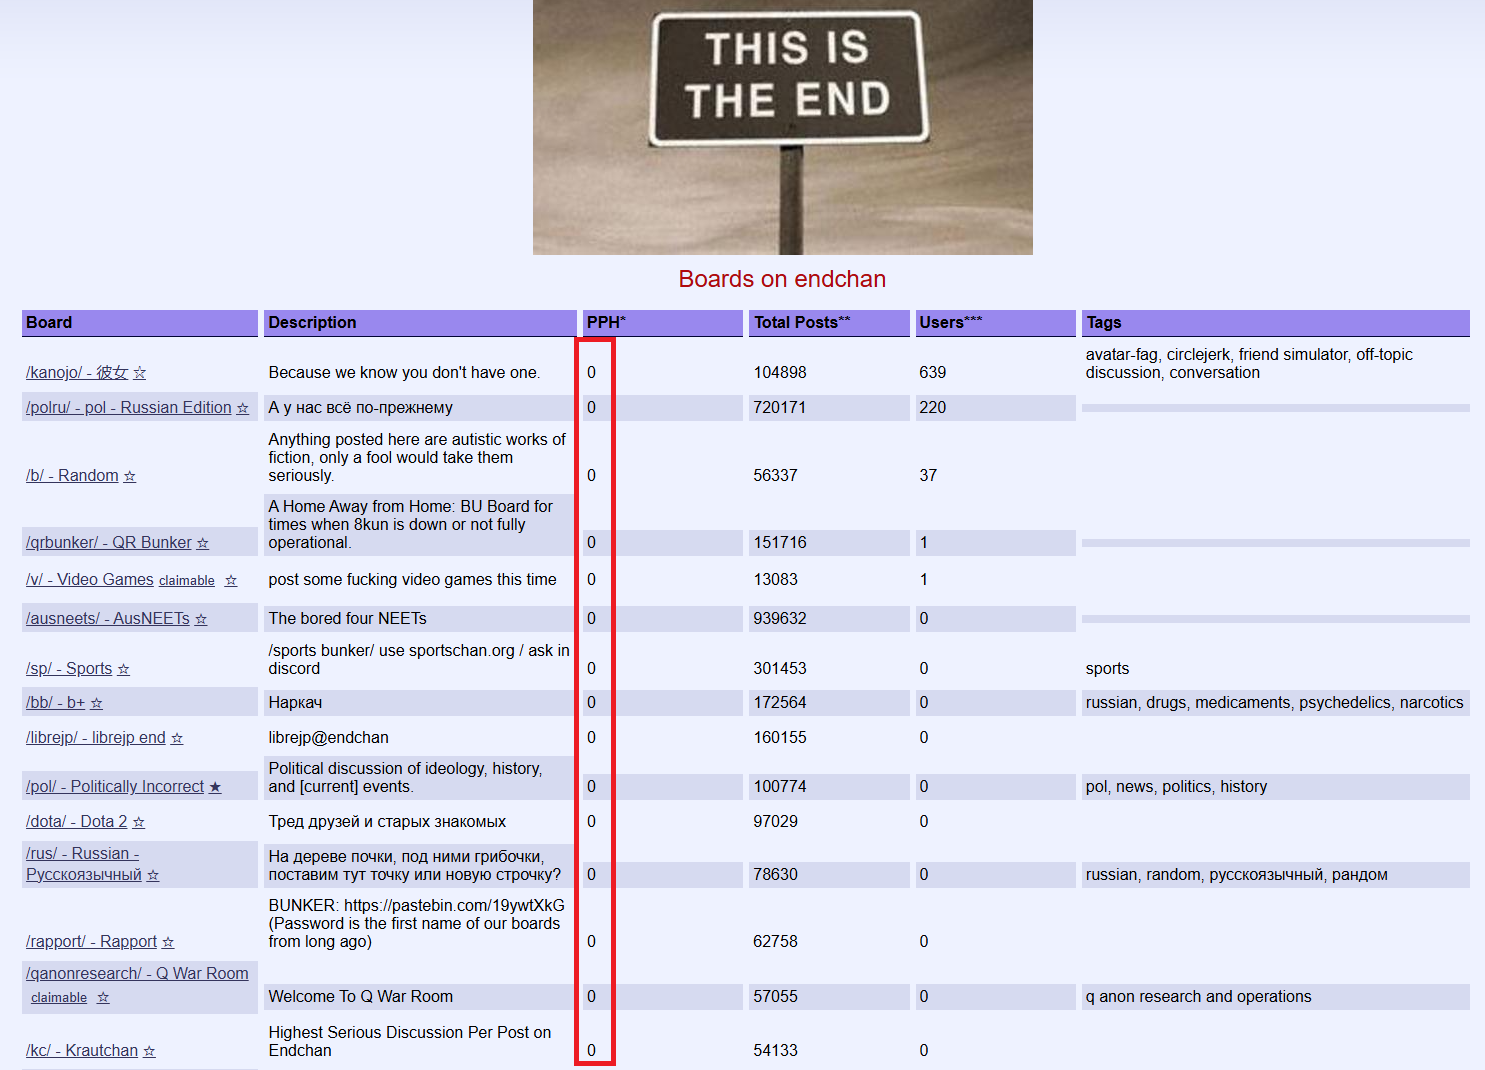Click claimable label for /v/ Video Games
The height and width of the screenshot is (1070, 1485).
coord(187,581)
